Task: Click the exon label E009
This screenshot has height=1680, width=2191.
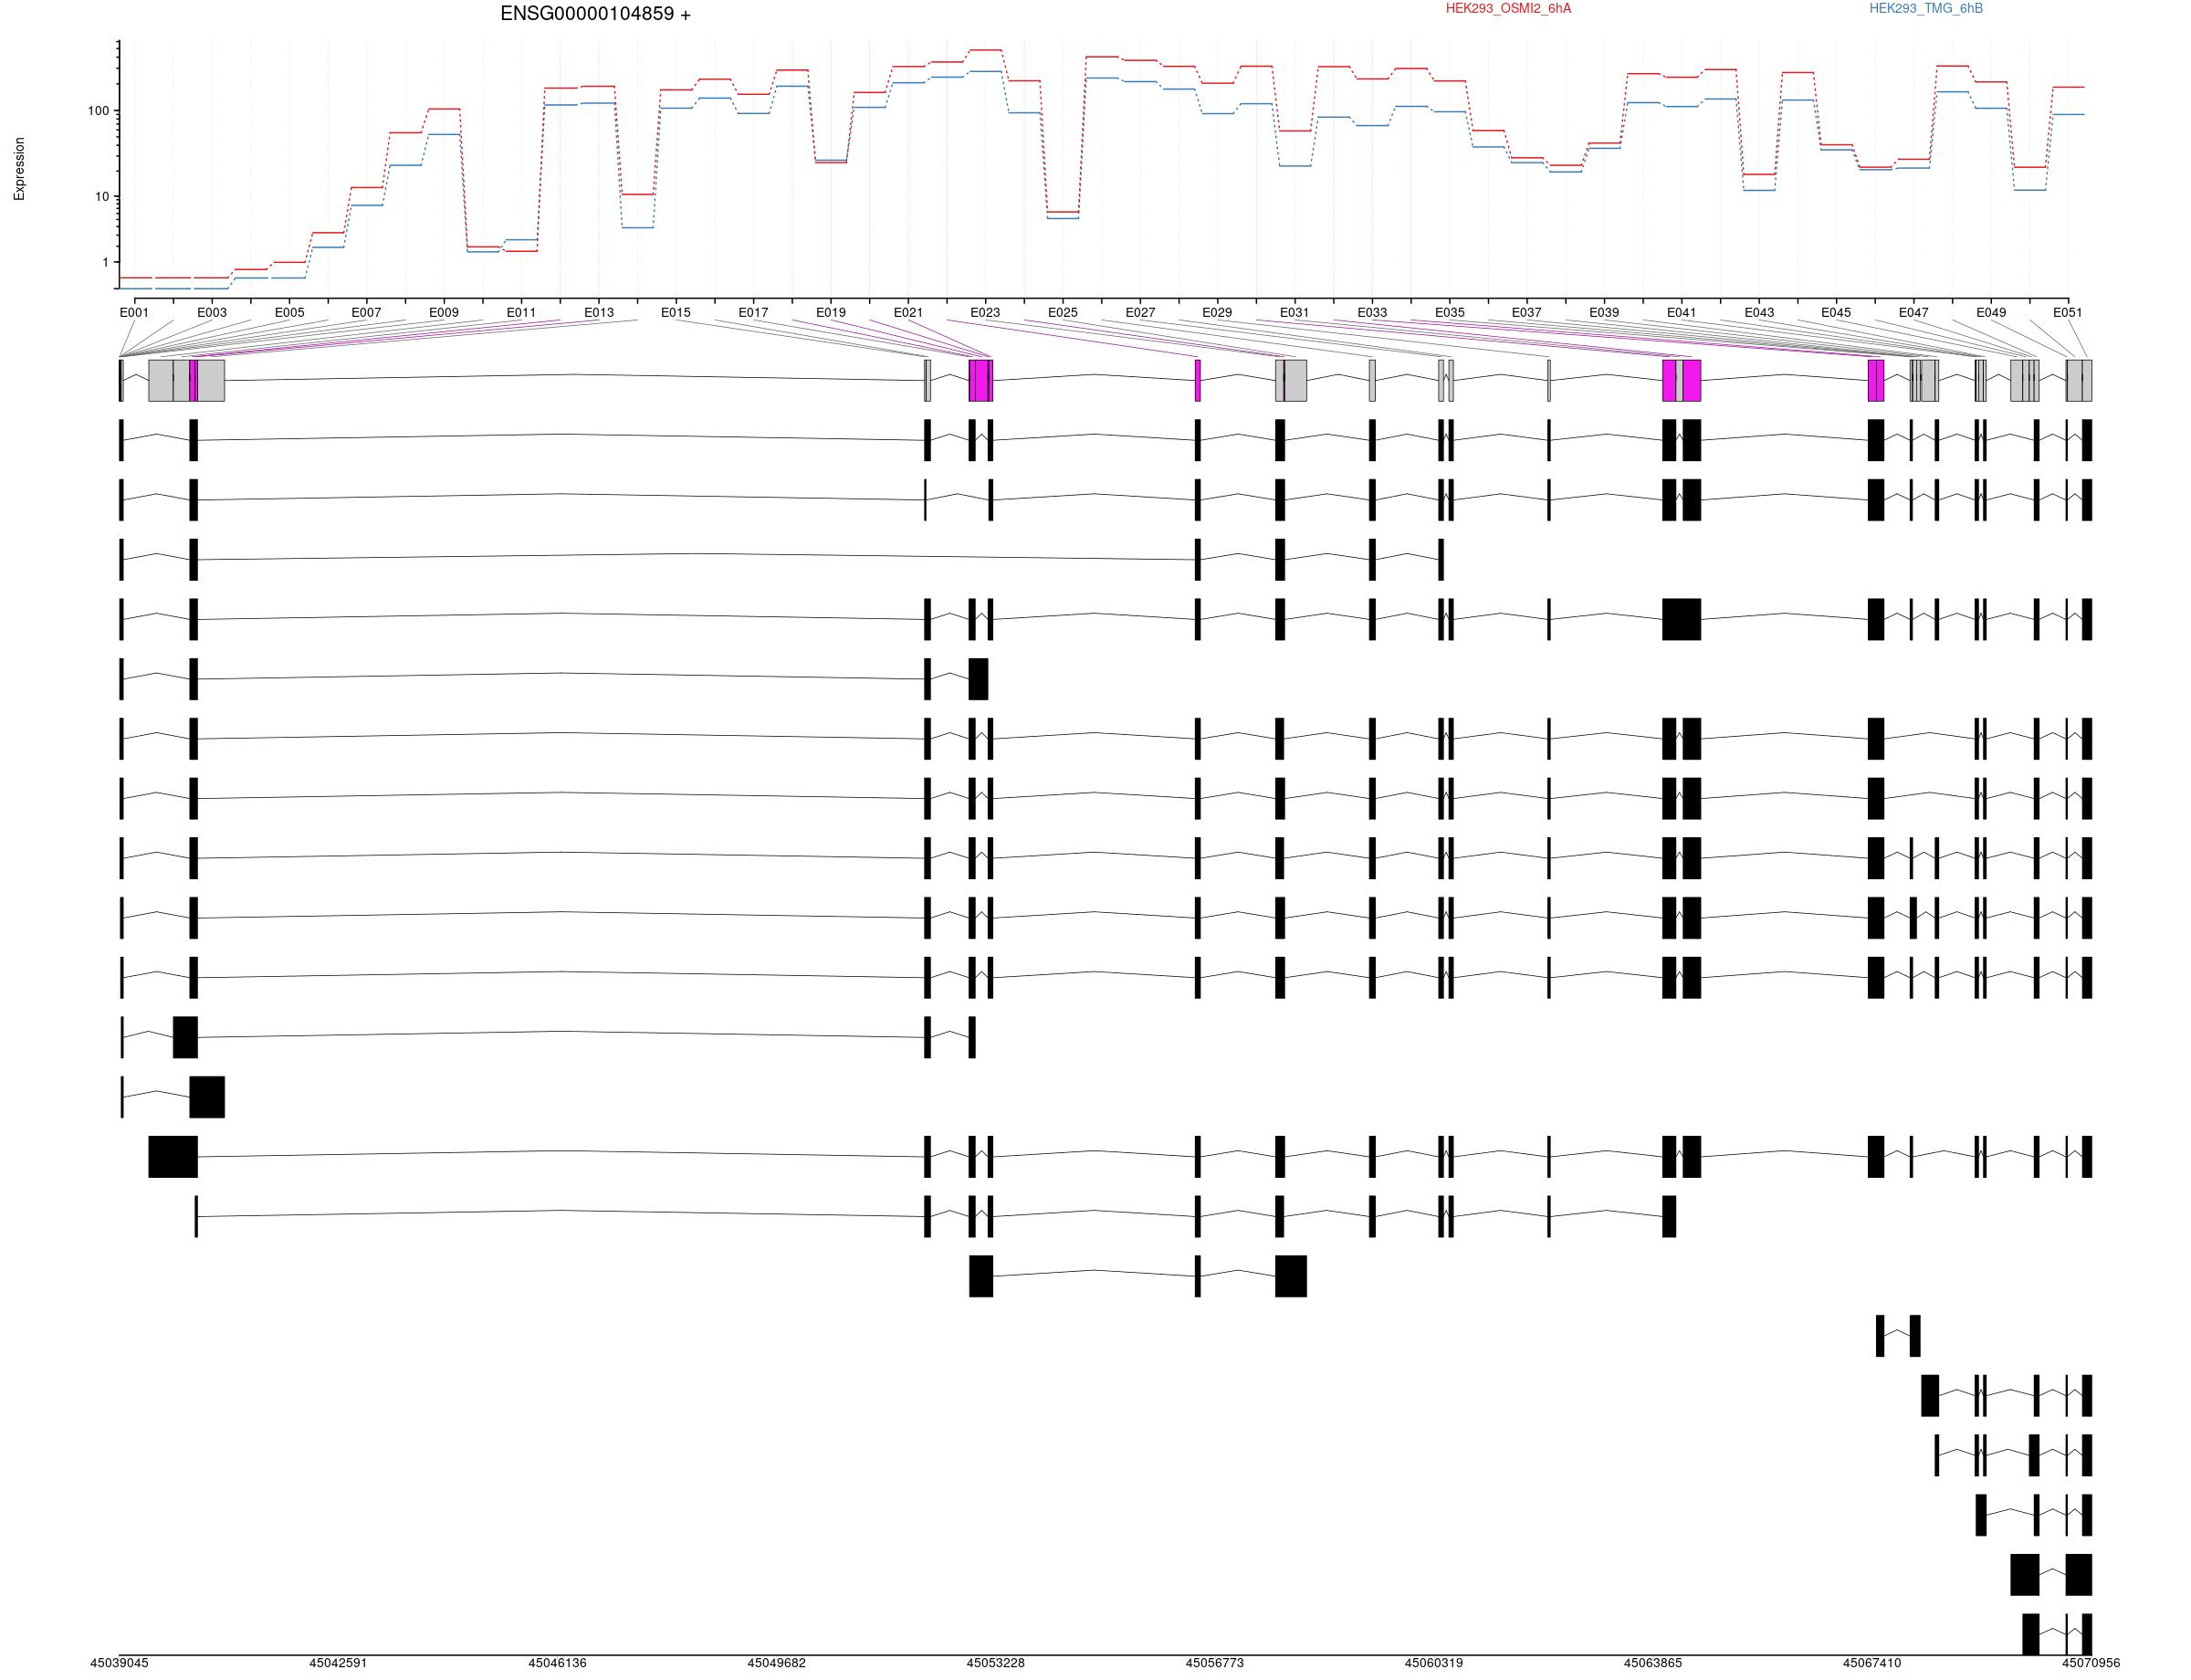Action: [444, 312]
